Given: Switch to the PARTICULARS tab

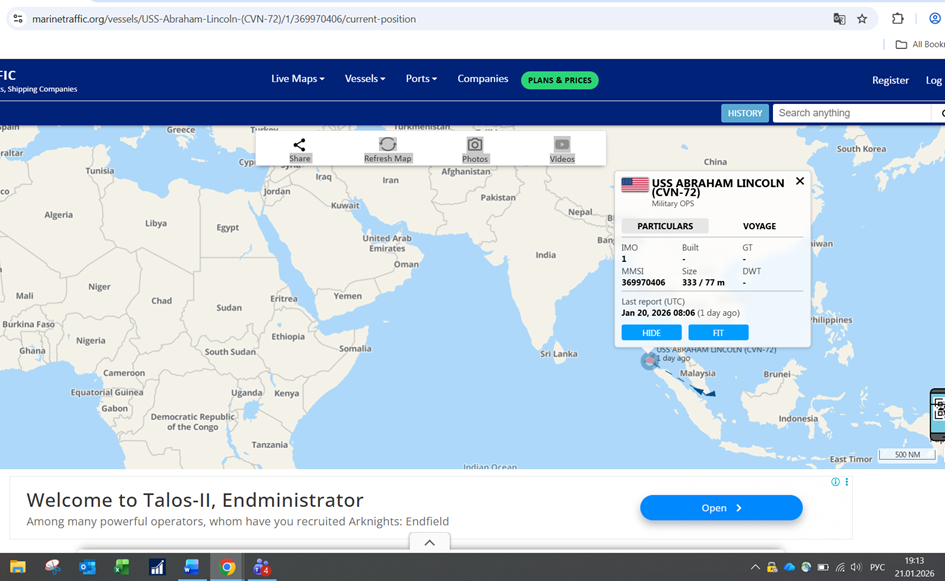Looking at the screenshot, I should coord(665,226).
